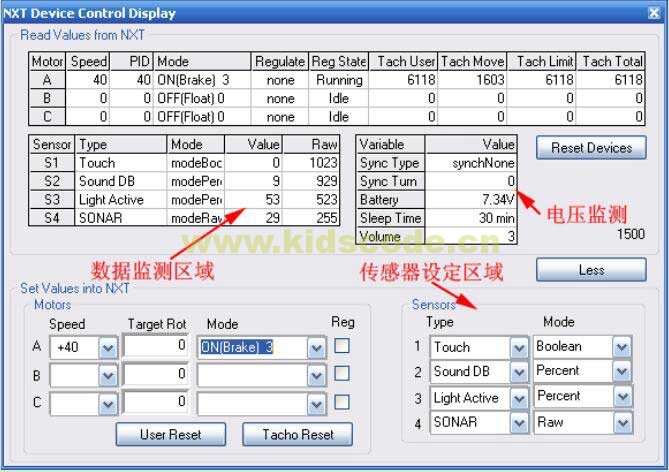Click the Tach Total column header
The image size is (669, 472).
click(x=610, y=61)
